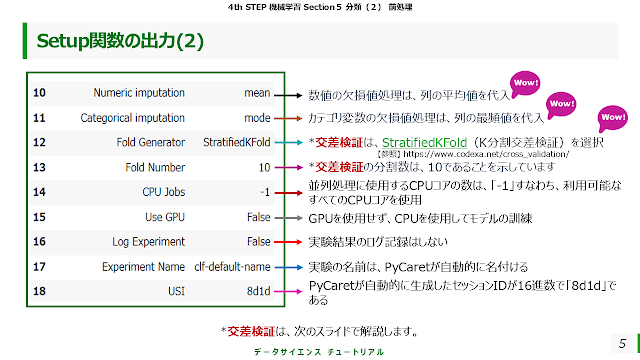640x360 pixels.
Task: Click the '8d1d' USI value
Action: (258, 291)
